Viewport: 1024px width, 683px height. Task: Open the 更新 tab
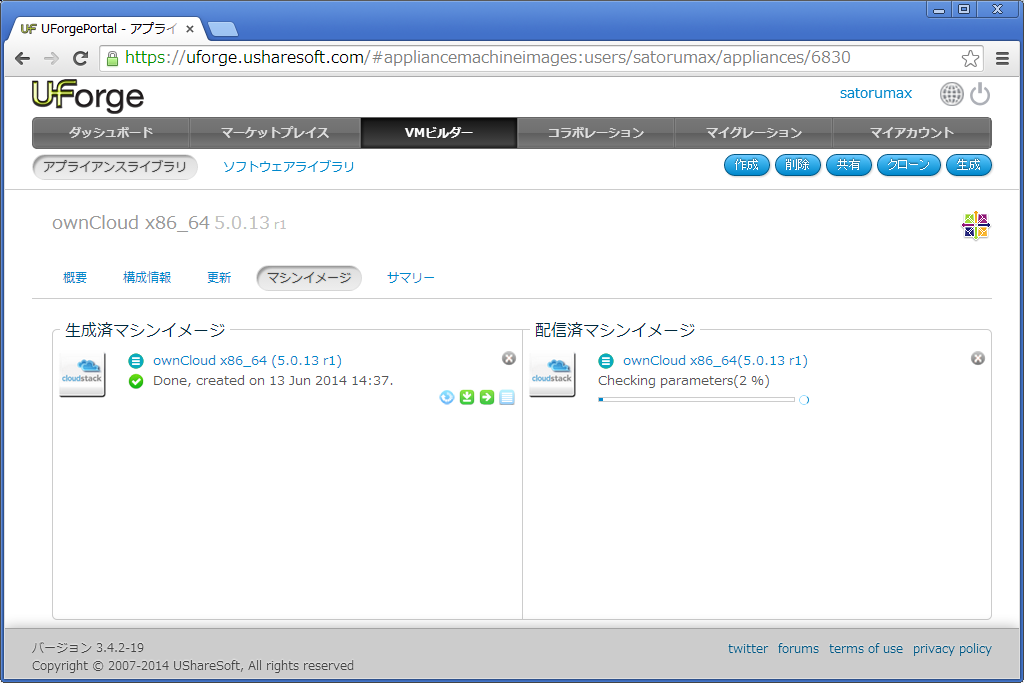pyautogui.click(x=219, y=278)
